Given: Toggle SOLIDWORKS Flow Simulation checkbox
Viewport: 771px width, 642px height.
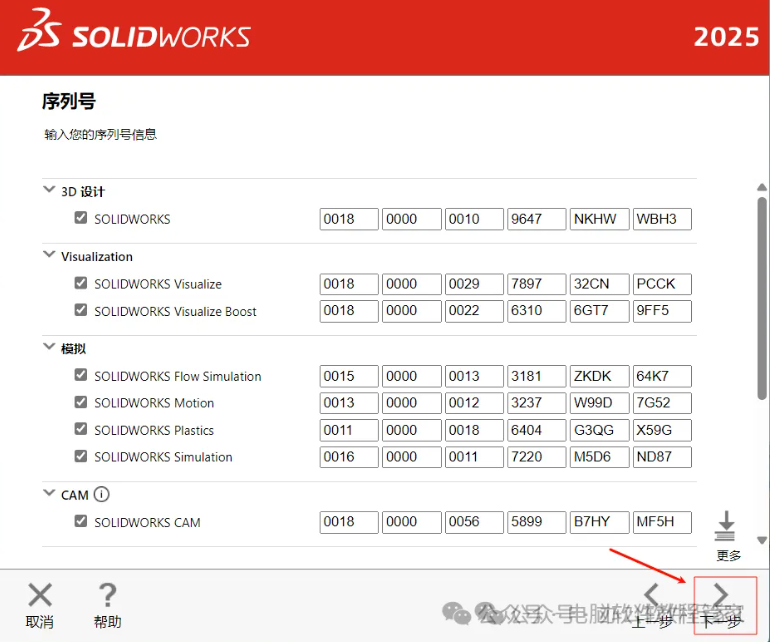Looking at the screenshot, I should tap(81, 375).
